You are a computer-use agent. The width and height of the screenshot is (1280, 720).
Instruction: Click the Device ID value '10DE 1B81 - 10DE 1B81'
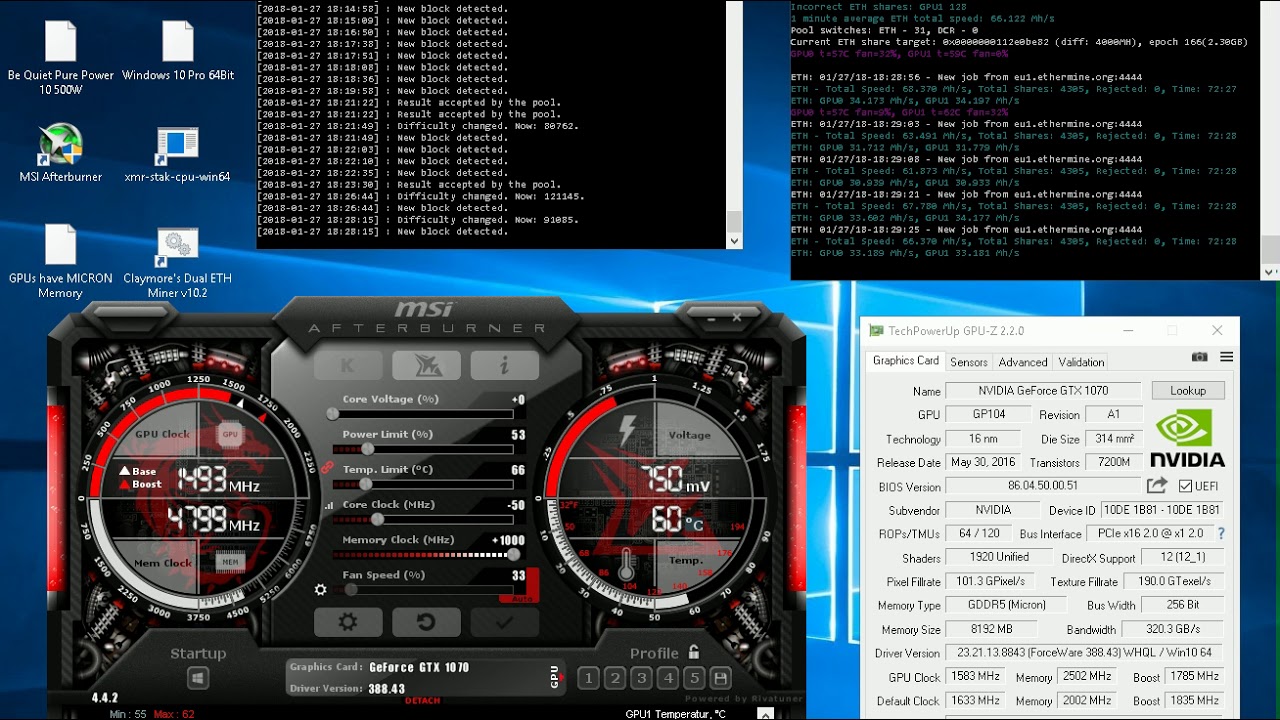pos(1163,510)
